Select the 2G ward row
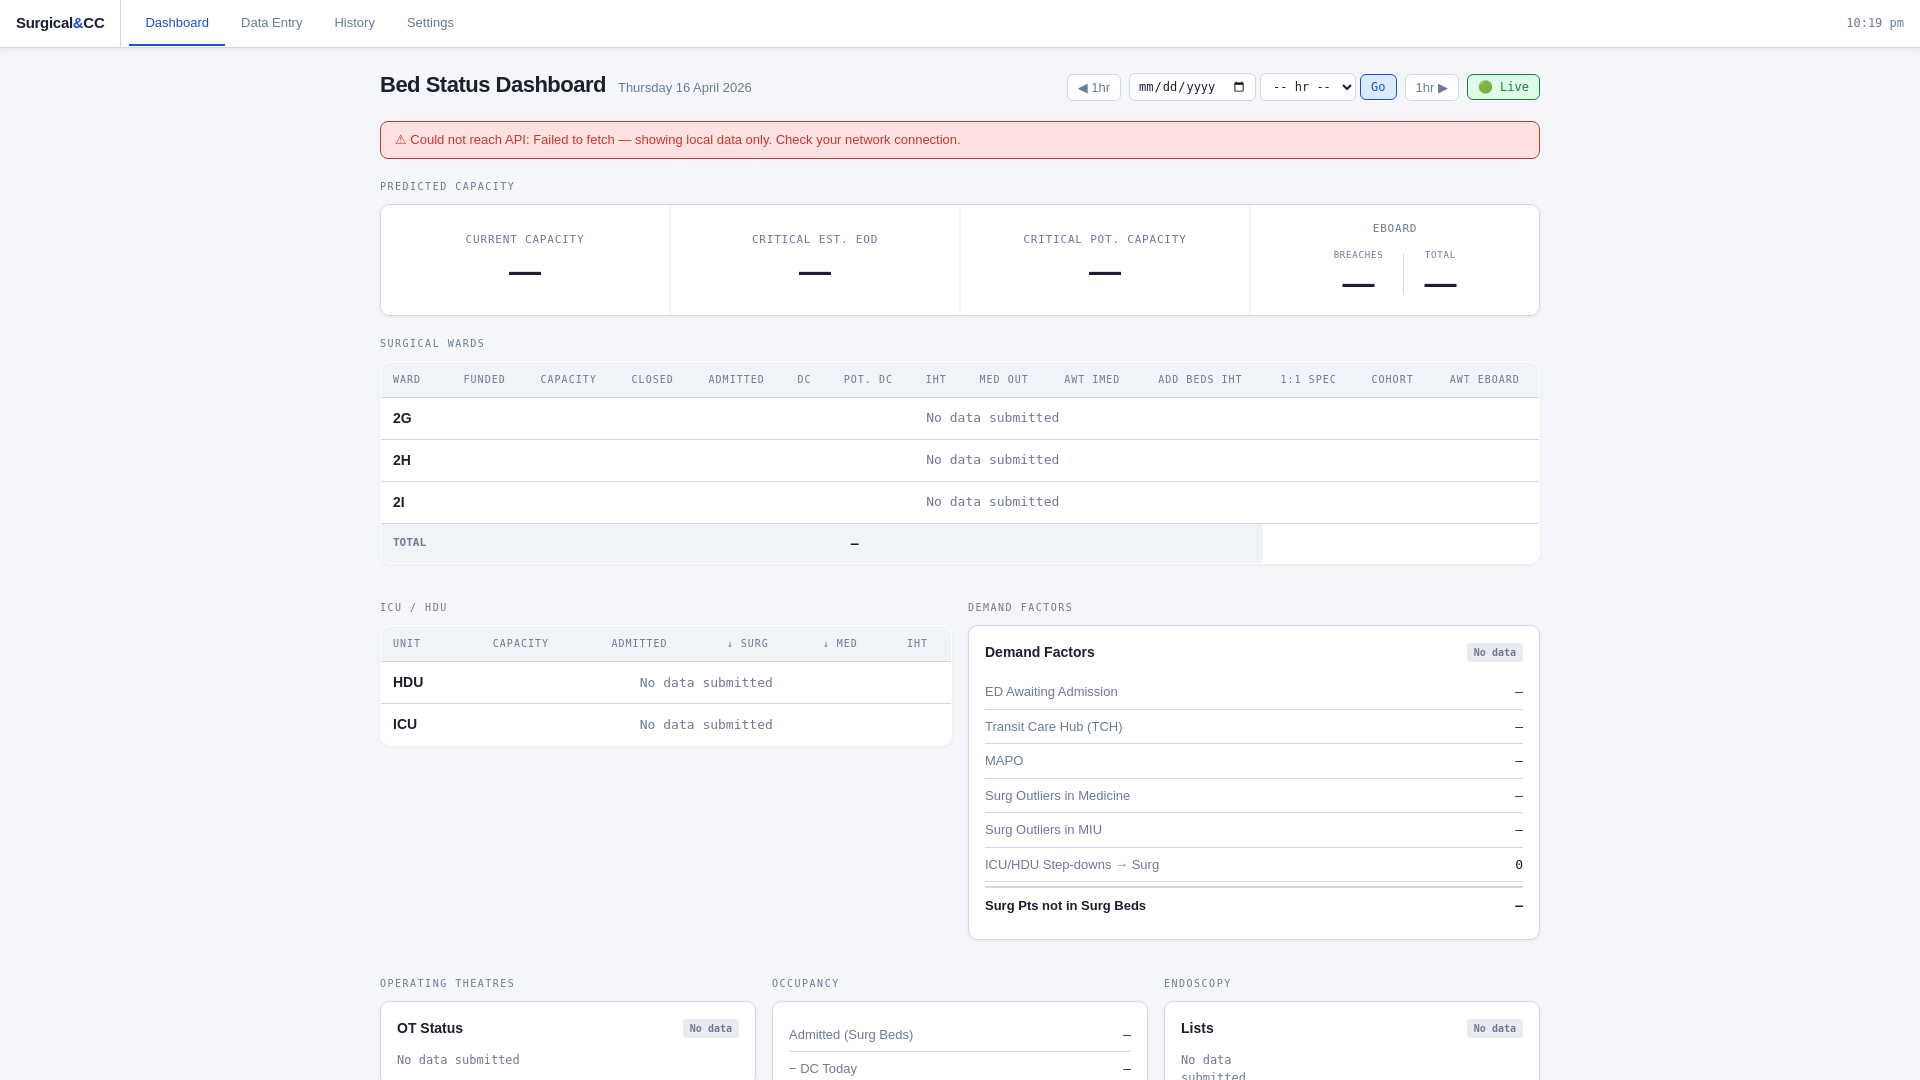Screen dimensions: 1920x1080 tap(960, 419)
